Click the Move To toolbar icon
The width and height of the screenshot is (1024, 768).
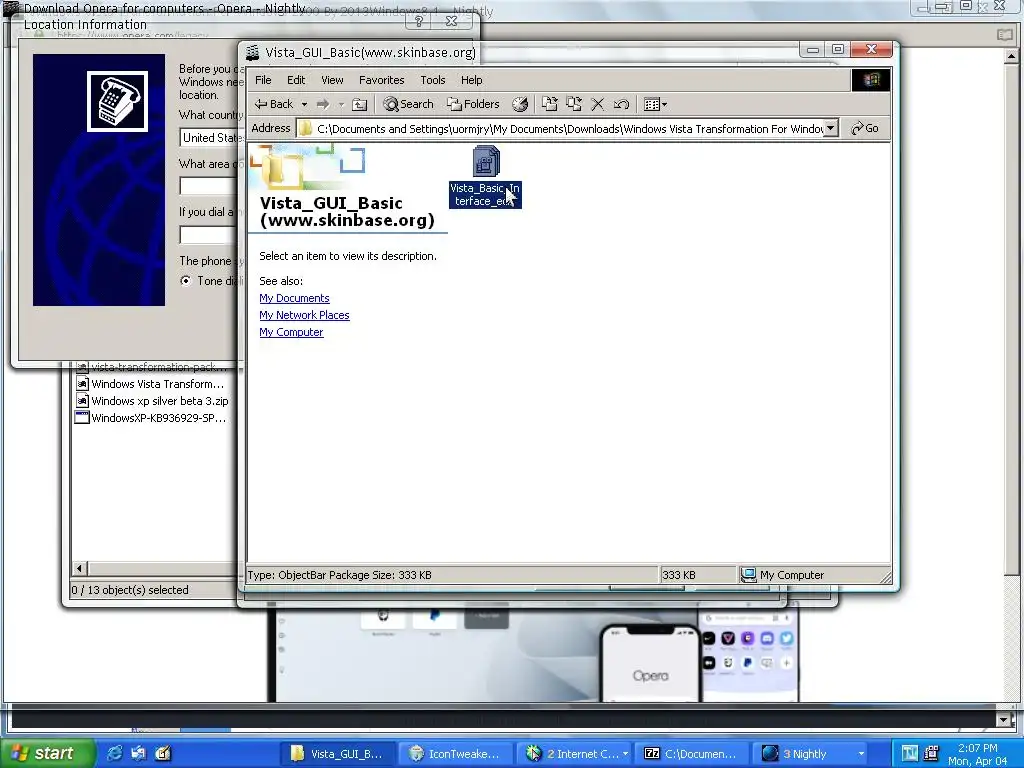tap(550, 104)
